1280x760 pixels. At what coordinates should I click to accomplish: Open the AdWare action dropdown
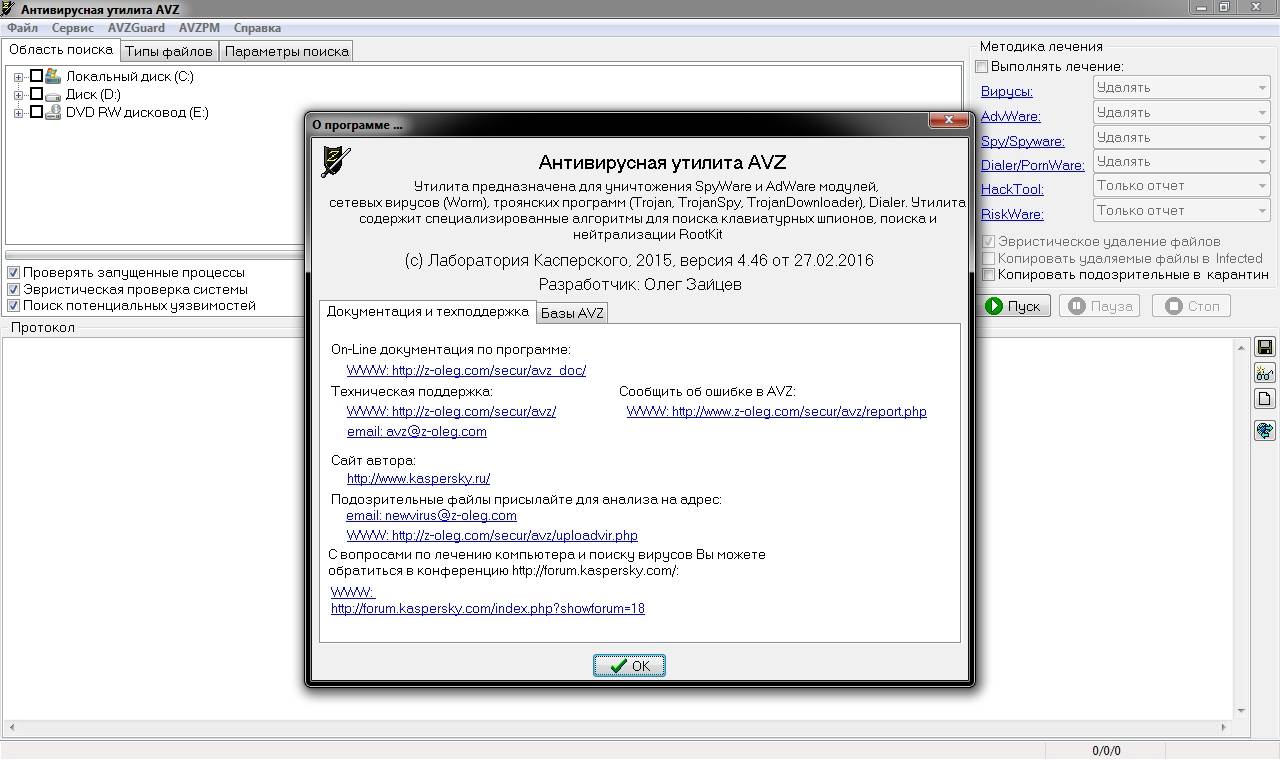point(1181,113)
